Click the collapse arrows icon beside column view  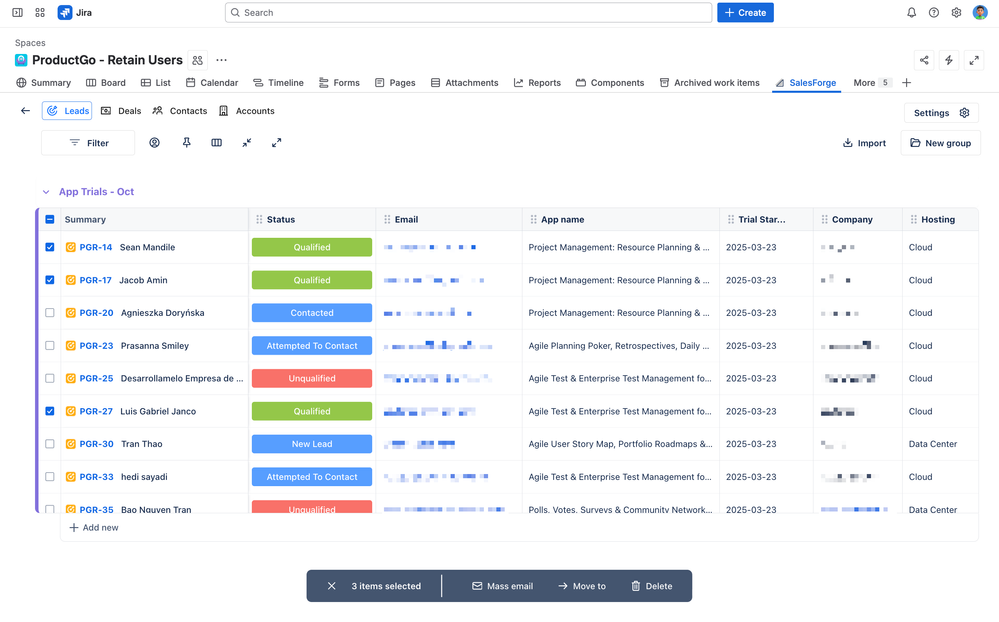coord(248,143)
